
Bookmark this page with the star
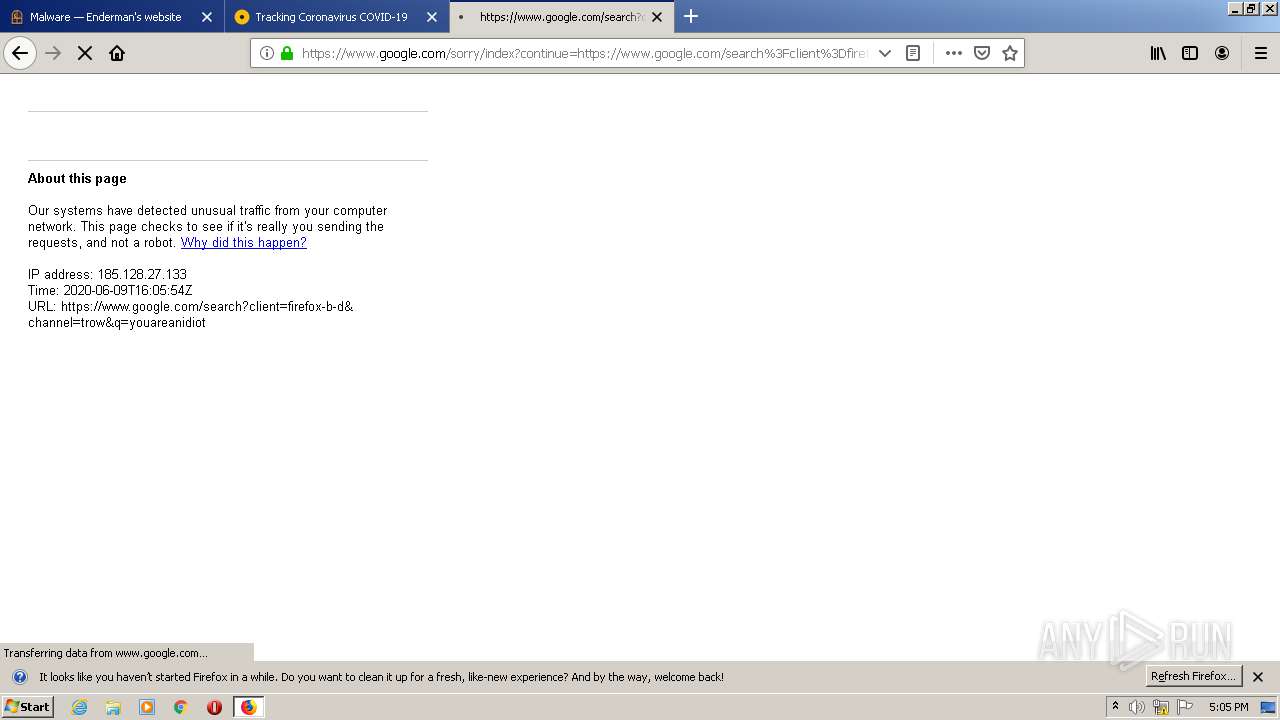(x=1010, y=53)
